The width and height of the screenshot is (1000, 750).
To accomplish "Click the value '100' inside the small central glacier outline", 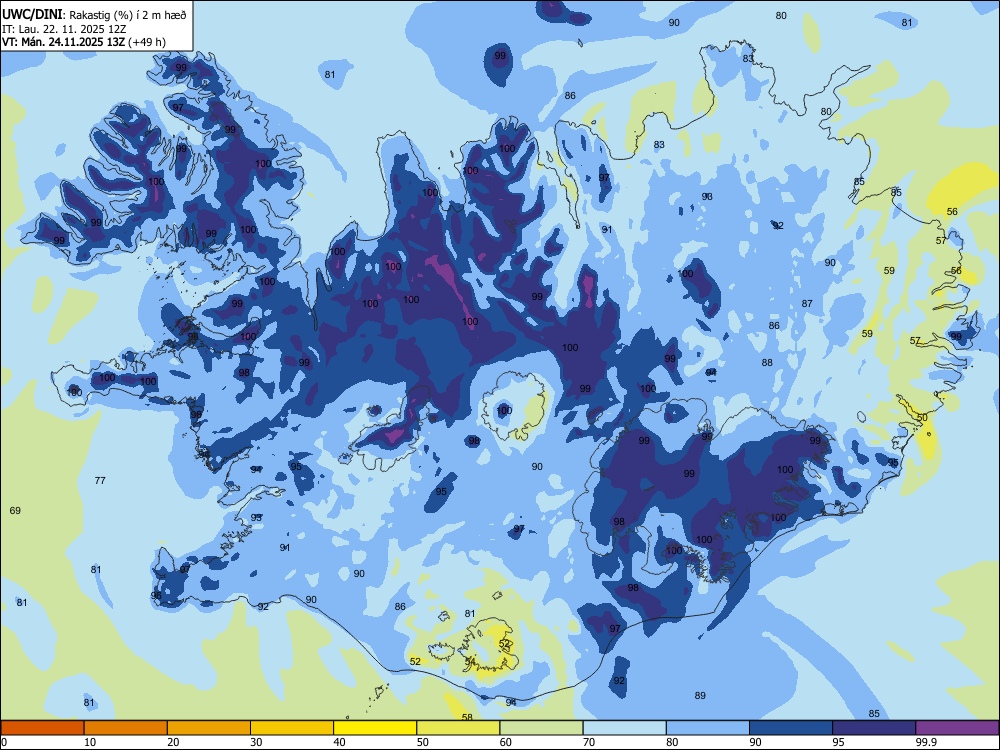I will click(504, 410).
